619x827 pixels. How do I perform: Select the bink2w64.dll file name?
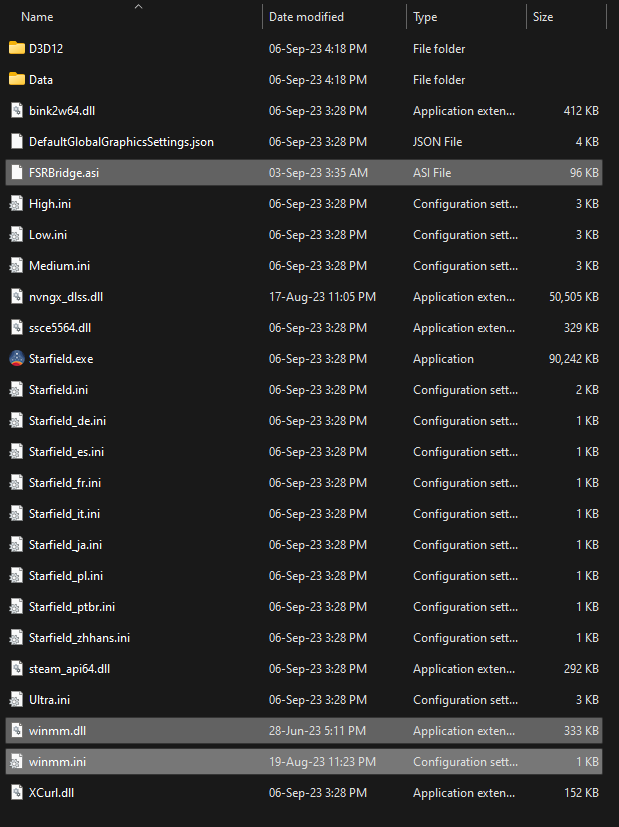coord(62,111)
